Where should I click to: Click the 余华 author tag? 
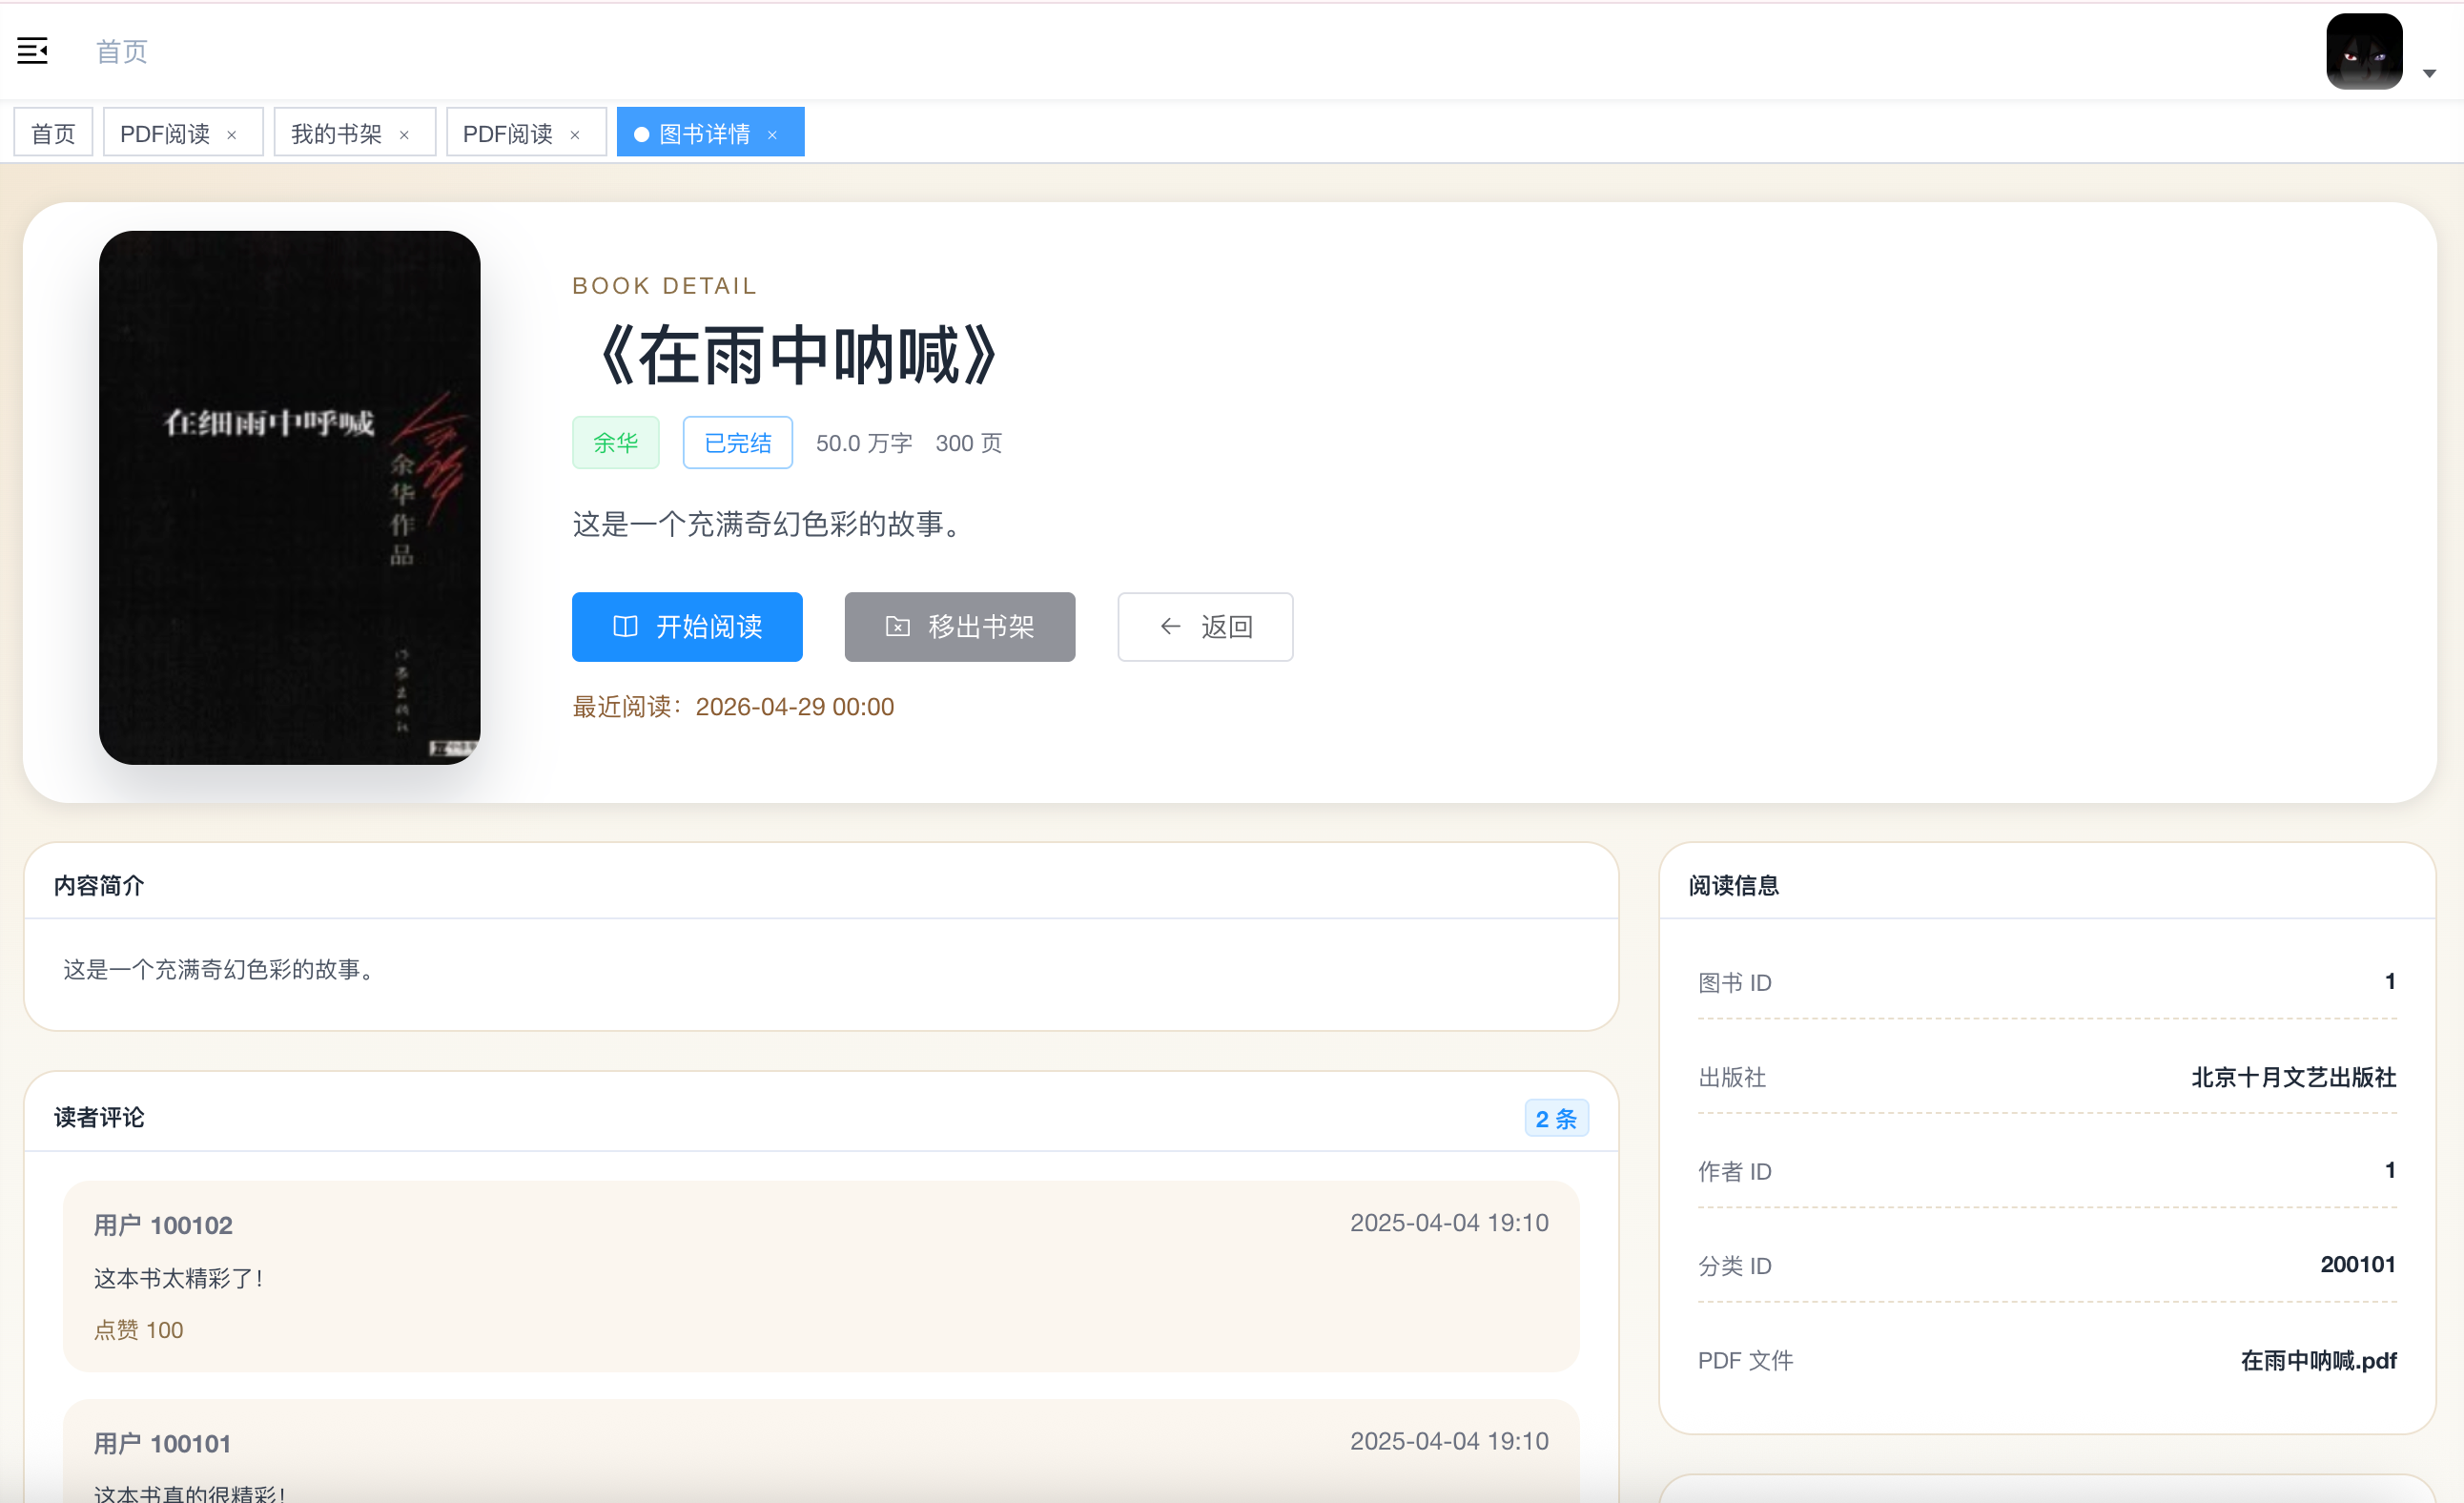tap(615, 443)
